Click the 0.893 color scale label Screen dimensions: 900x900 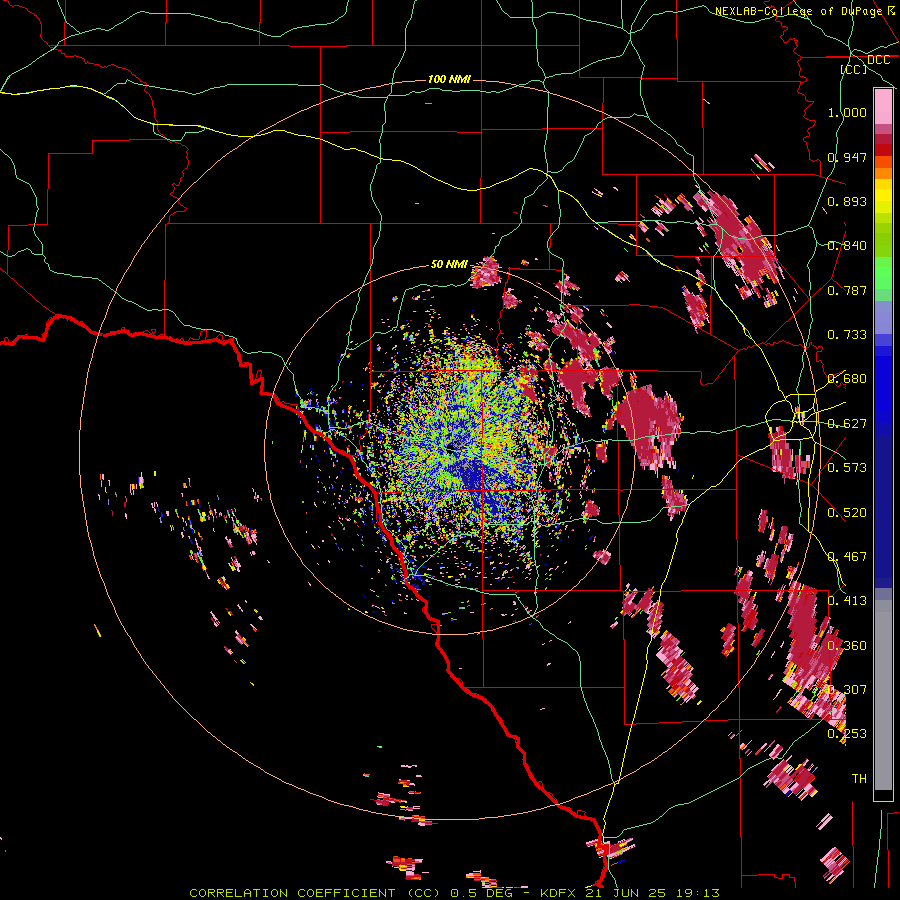847,201
